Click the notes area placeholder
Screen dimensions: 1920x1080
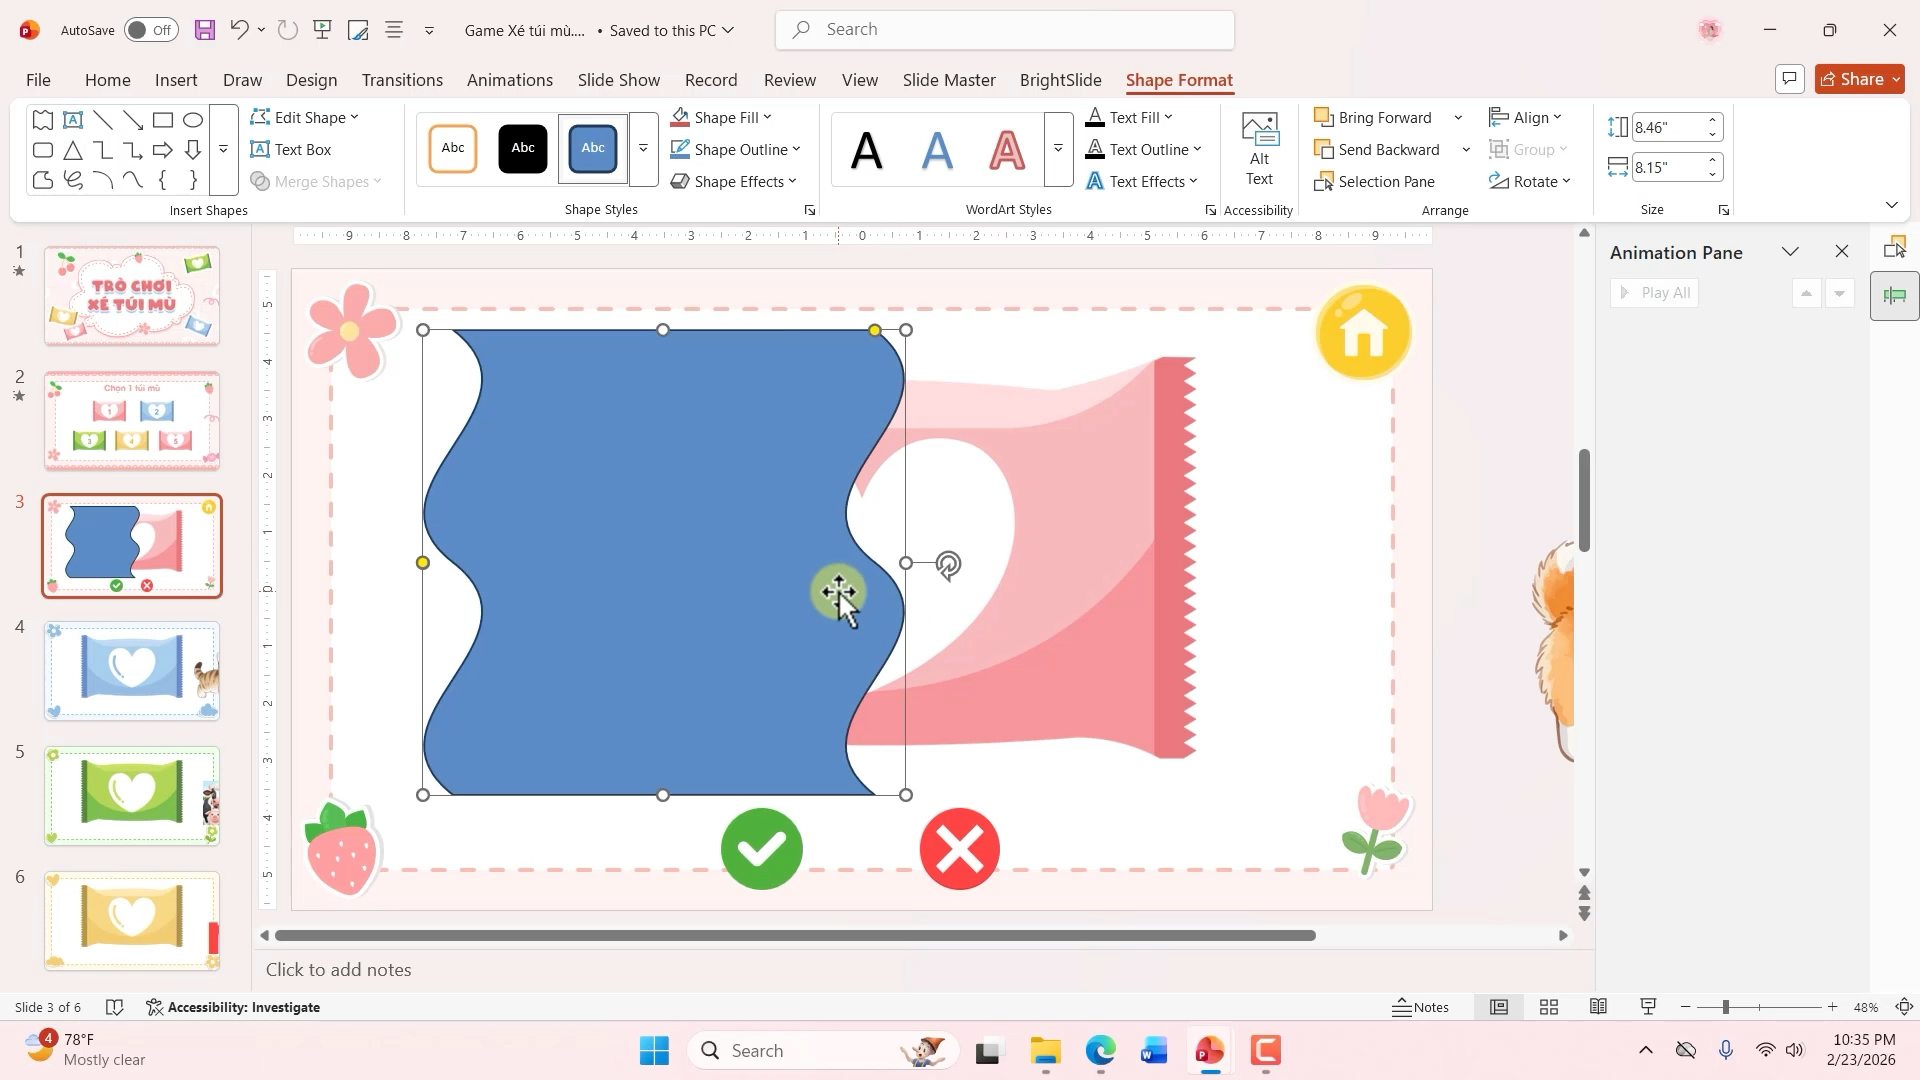338,969
